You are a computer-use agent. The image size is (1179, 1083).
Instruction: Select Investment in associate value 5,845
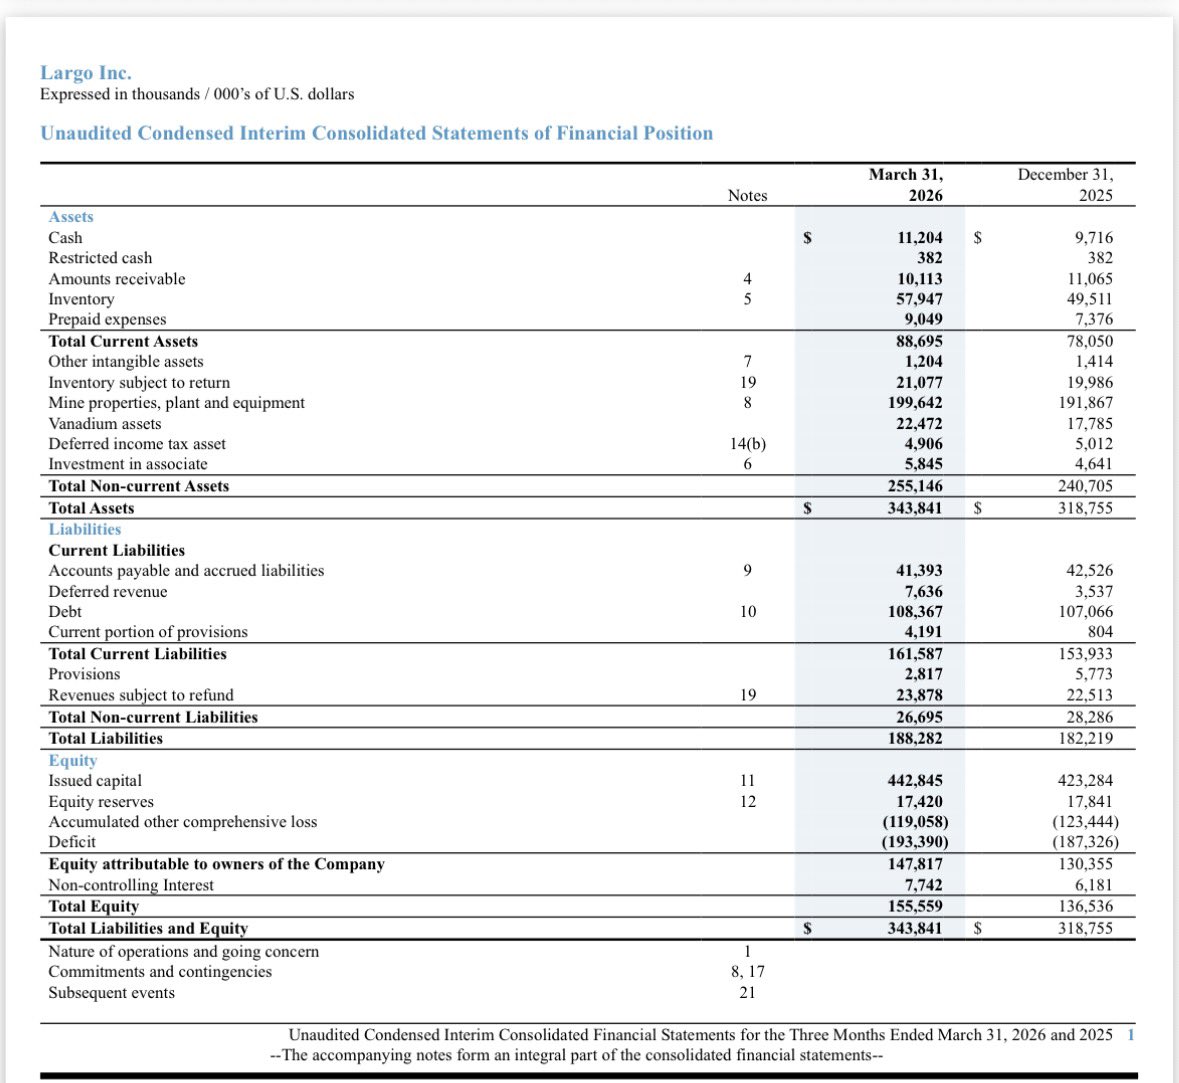tap(923, 465)
